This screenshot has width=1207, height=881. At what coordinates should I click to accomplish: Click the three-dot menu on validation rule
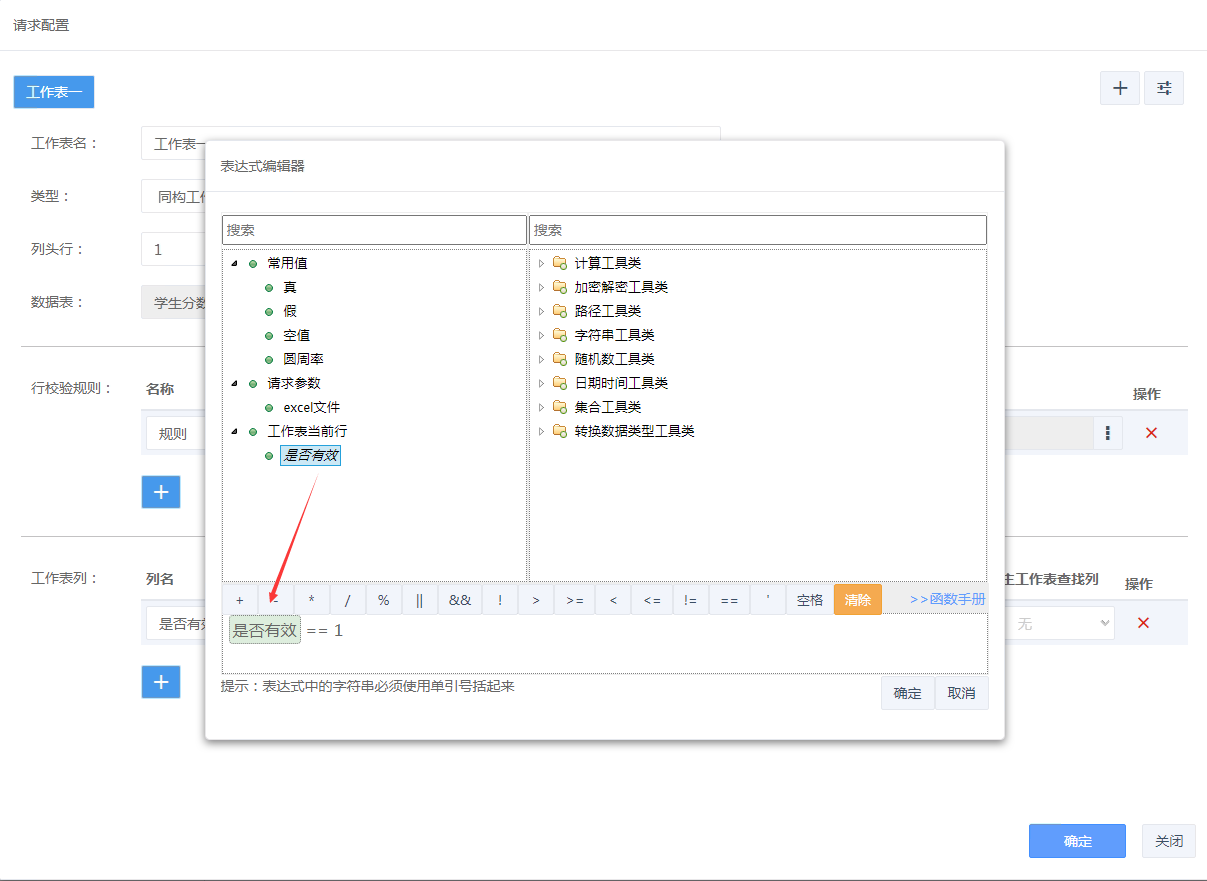[1108, 433]
